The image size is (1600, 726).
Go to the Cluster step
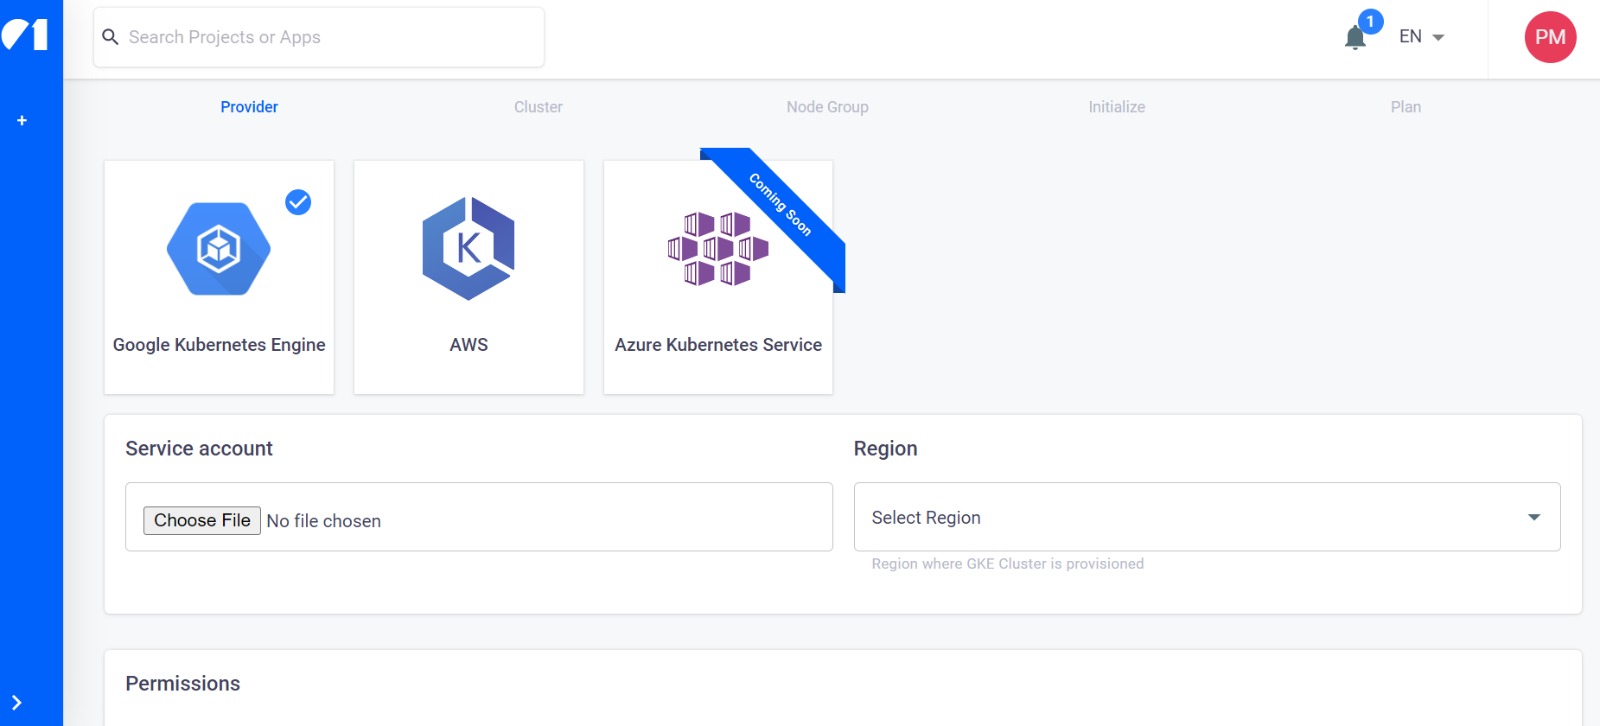538,107
